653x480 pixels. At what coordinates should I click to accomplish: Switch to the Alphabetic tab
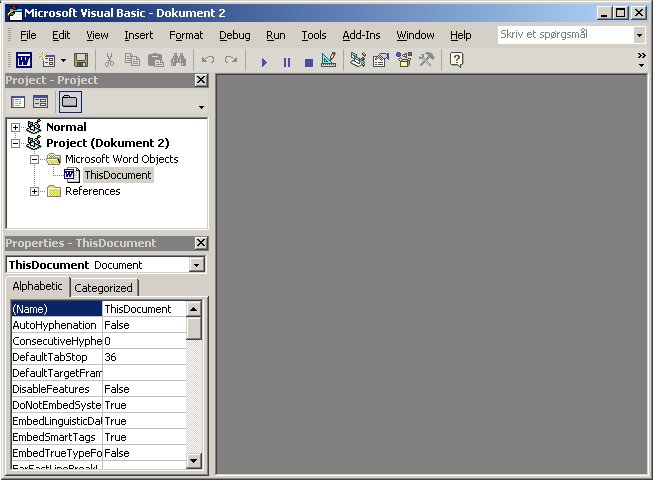click(37, 286)
